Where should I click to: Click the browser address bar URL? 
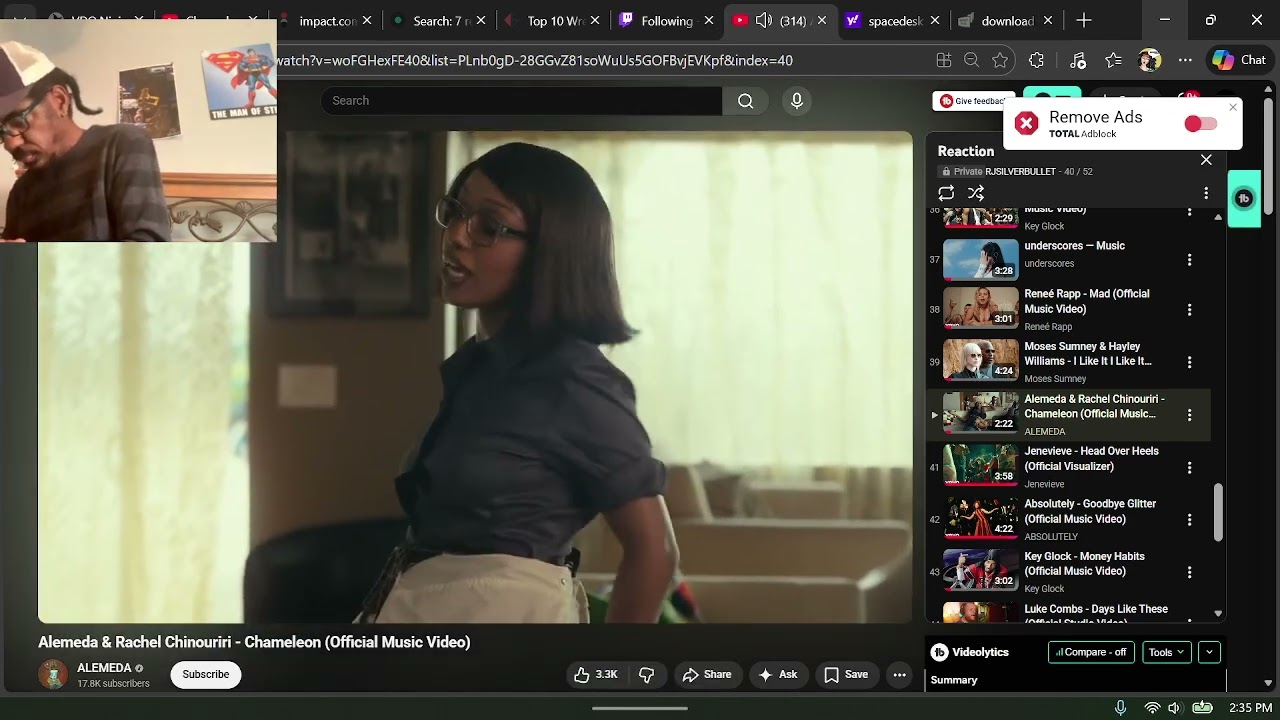535,60
